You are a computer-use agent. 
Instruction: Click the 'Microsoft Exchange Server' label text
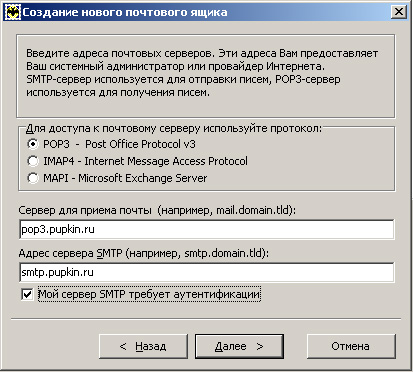pos(143,178)
